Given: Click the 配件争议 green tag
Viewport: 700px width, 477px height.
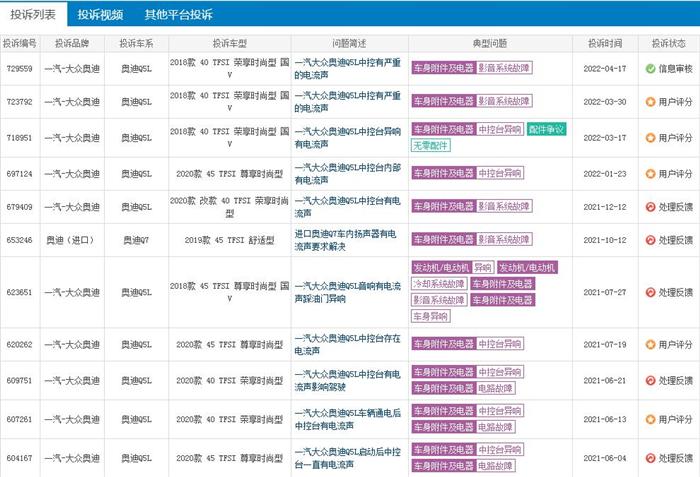Looking at the screenshot, I should [546, 130].
